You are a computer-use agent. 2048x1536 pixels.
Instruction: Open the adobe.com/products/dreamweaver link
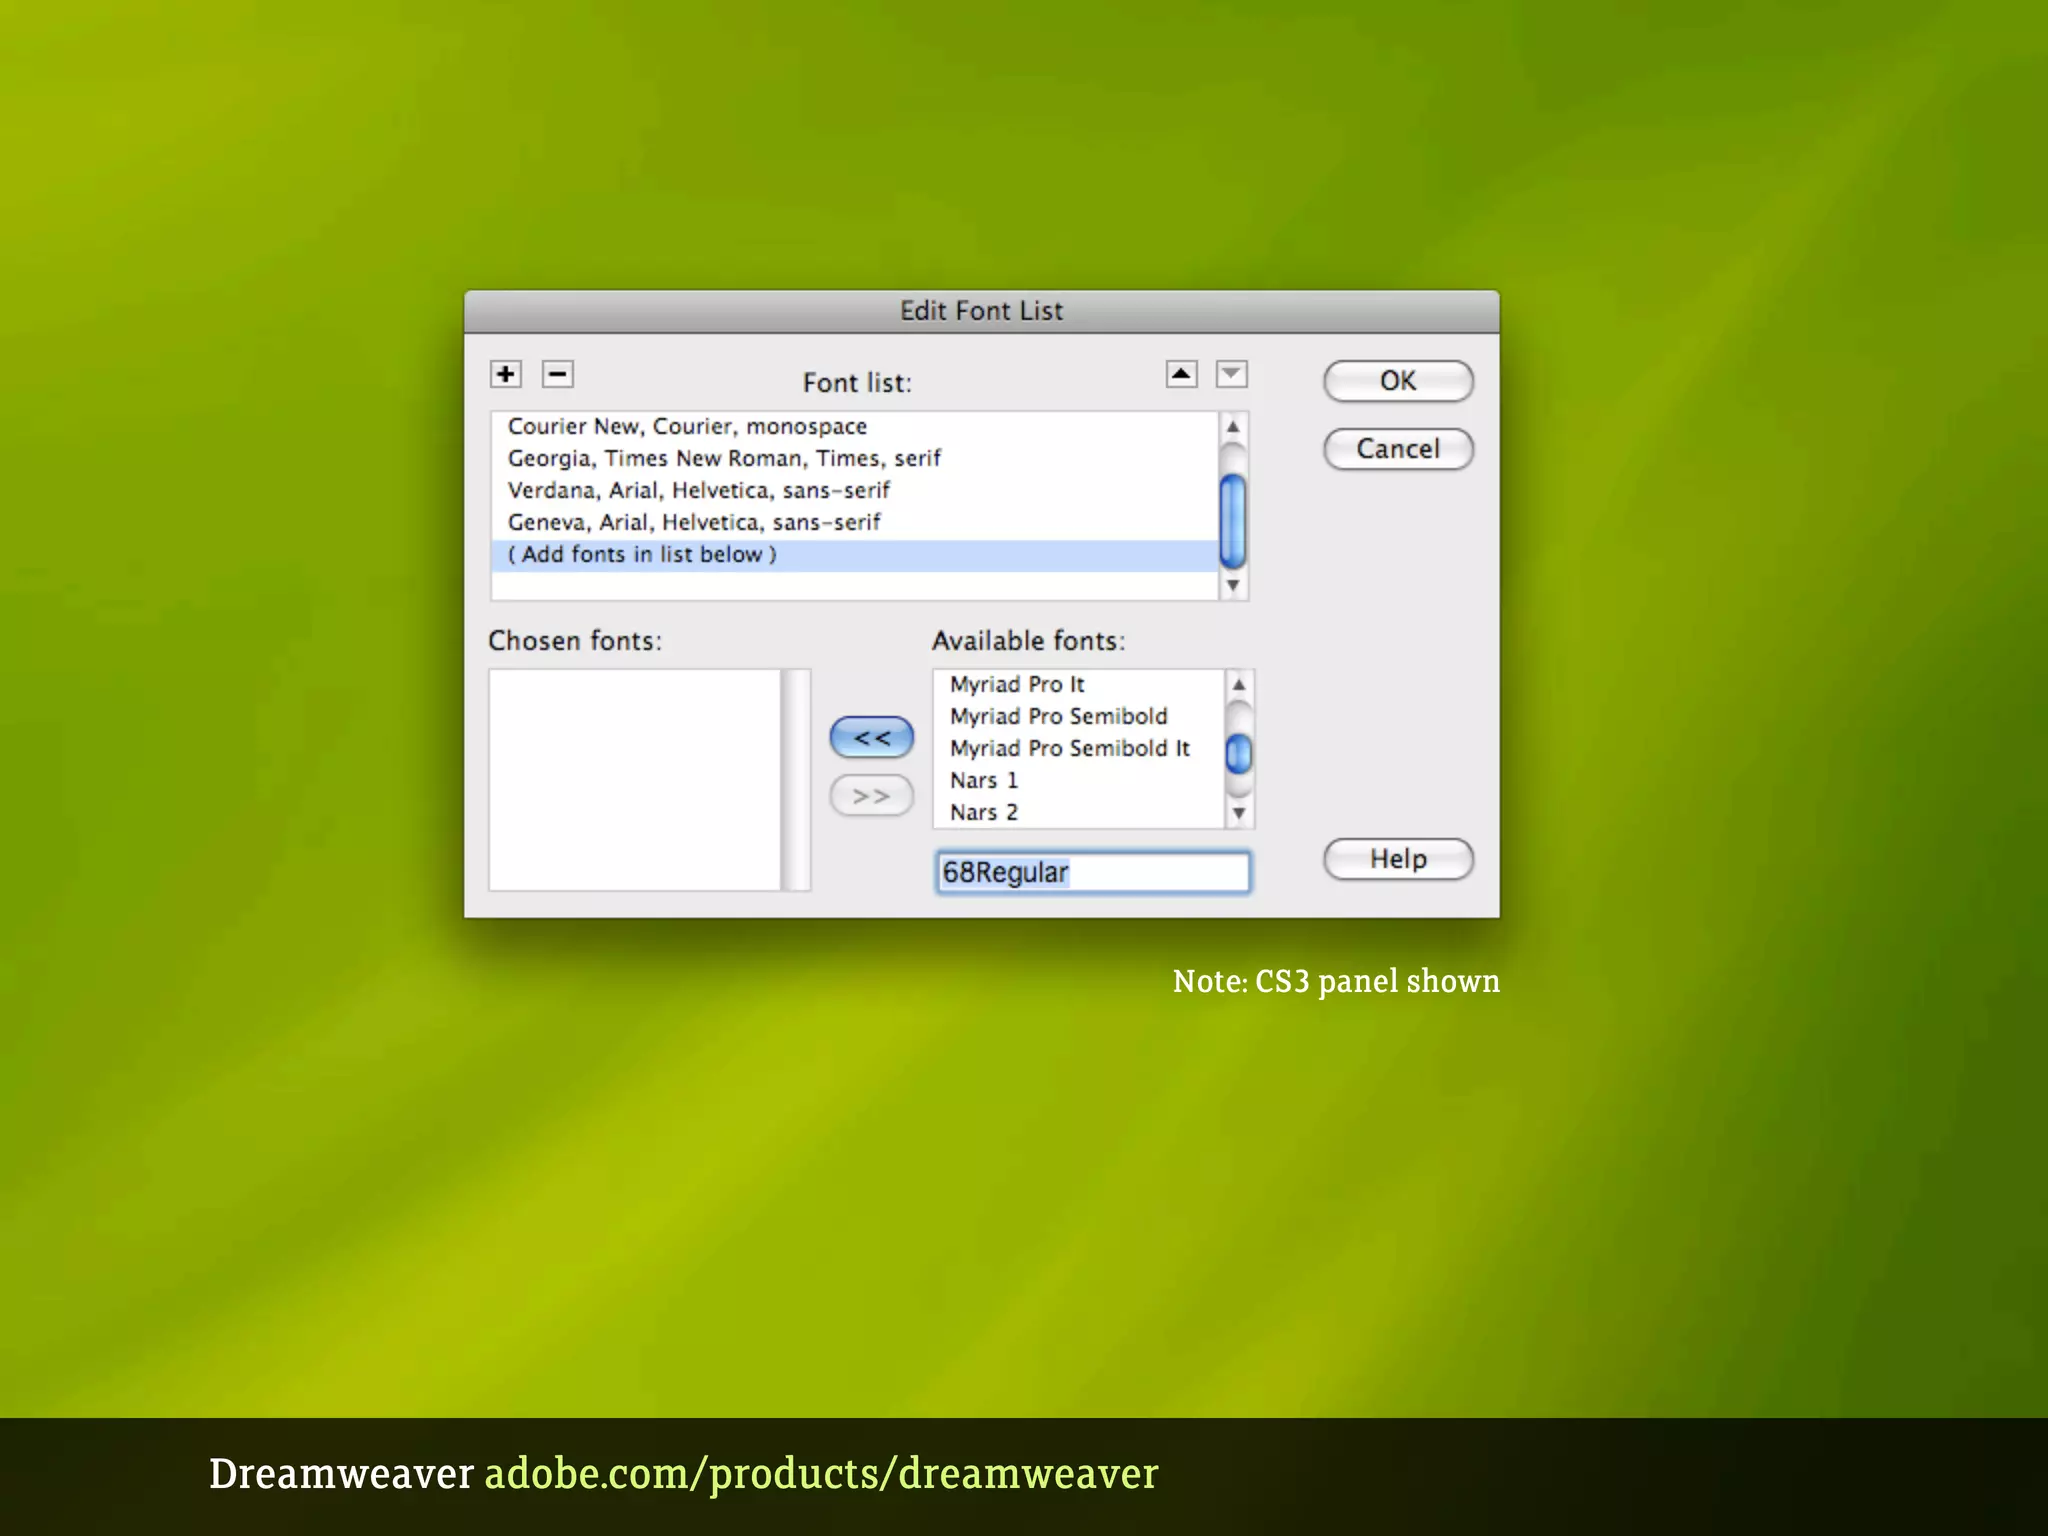[821, 1474]
